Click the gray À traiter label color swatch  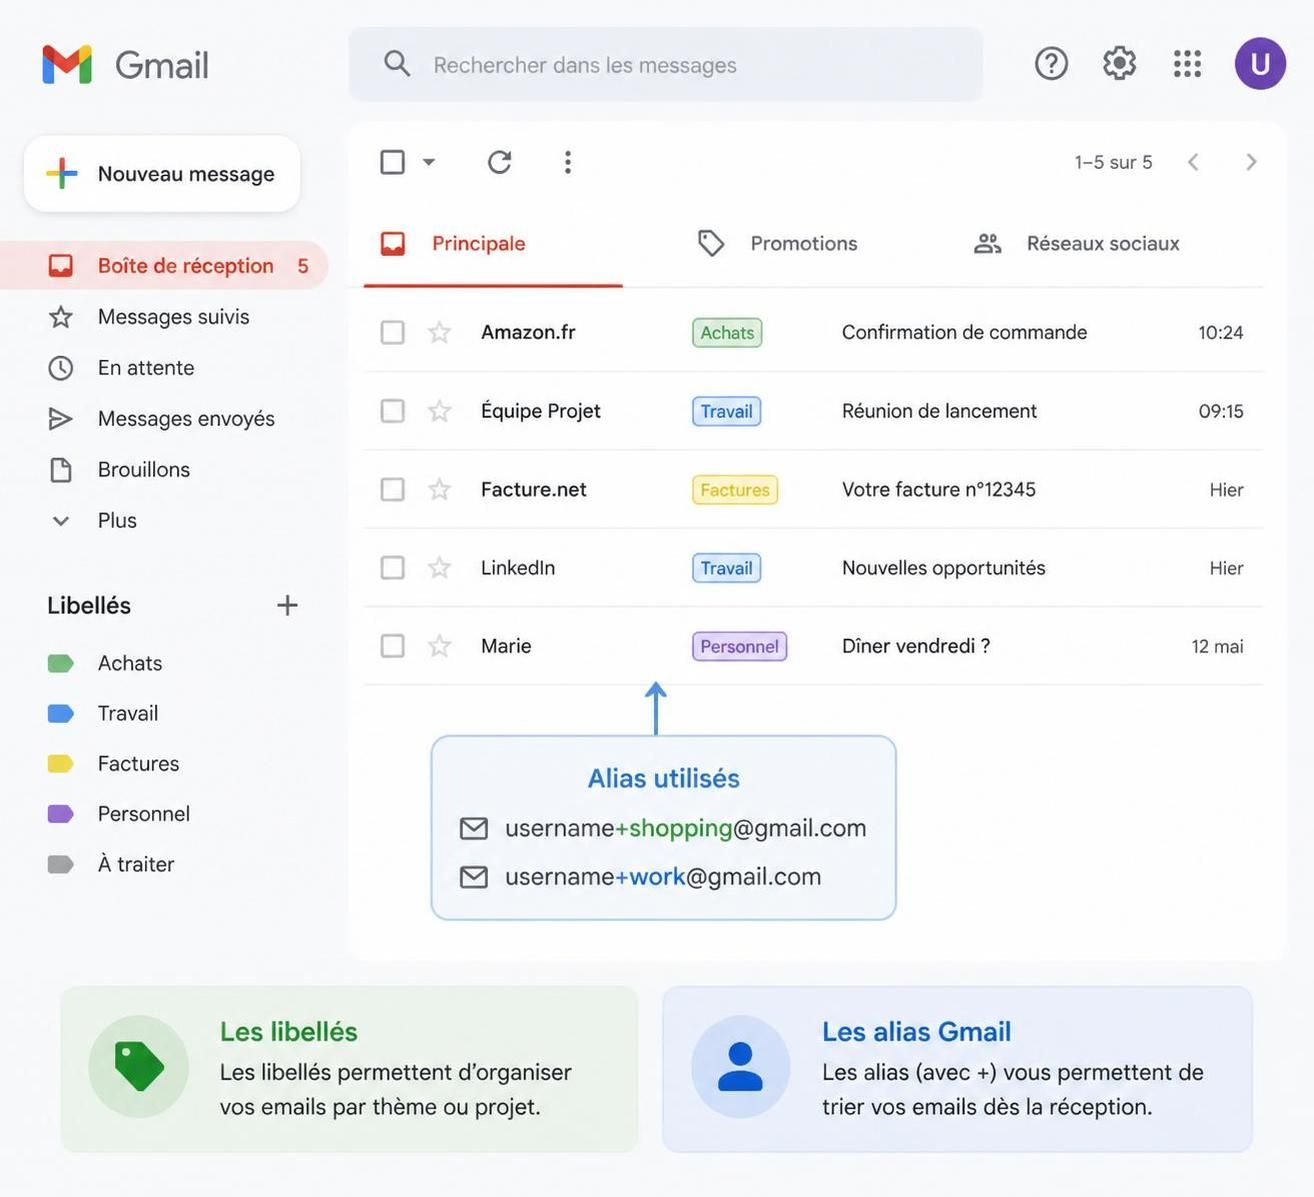tap(61, 864)
